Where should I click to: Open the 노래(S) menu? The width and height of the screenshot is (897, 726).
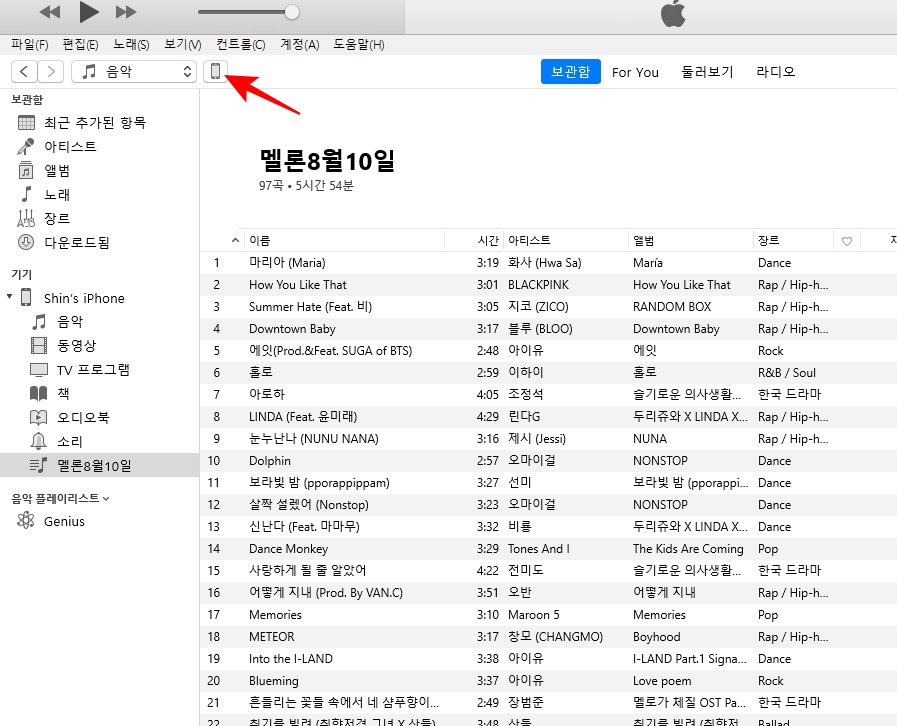[x=131, y=45]
